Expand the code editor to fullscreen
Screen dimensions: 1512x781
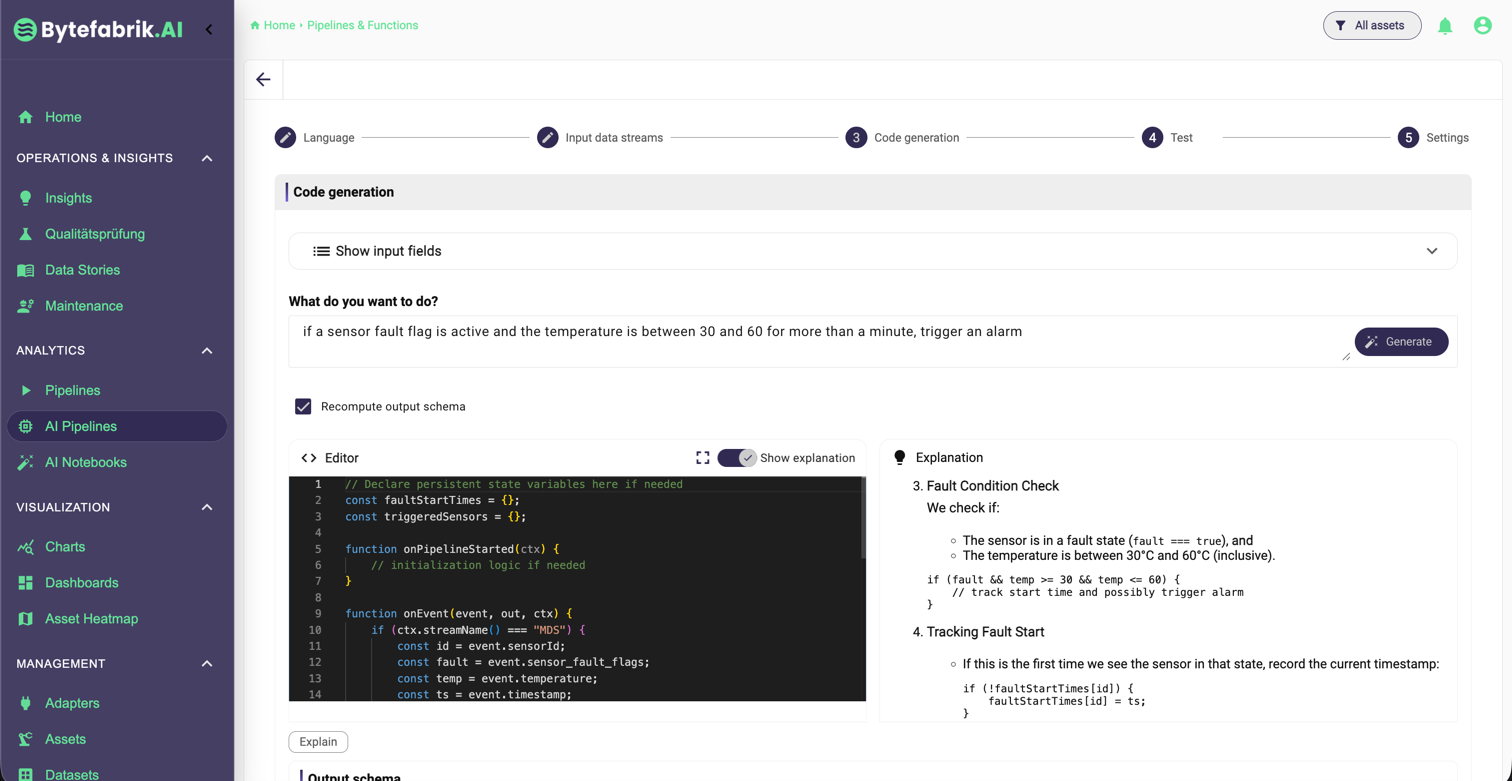click(x=703, y=458)
